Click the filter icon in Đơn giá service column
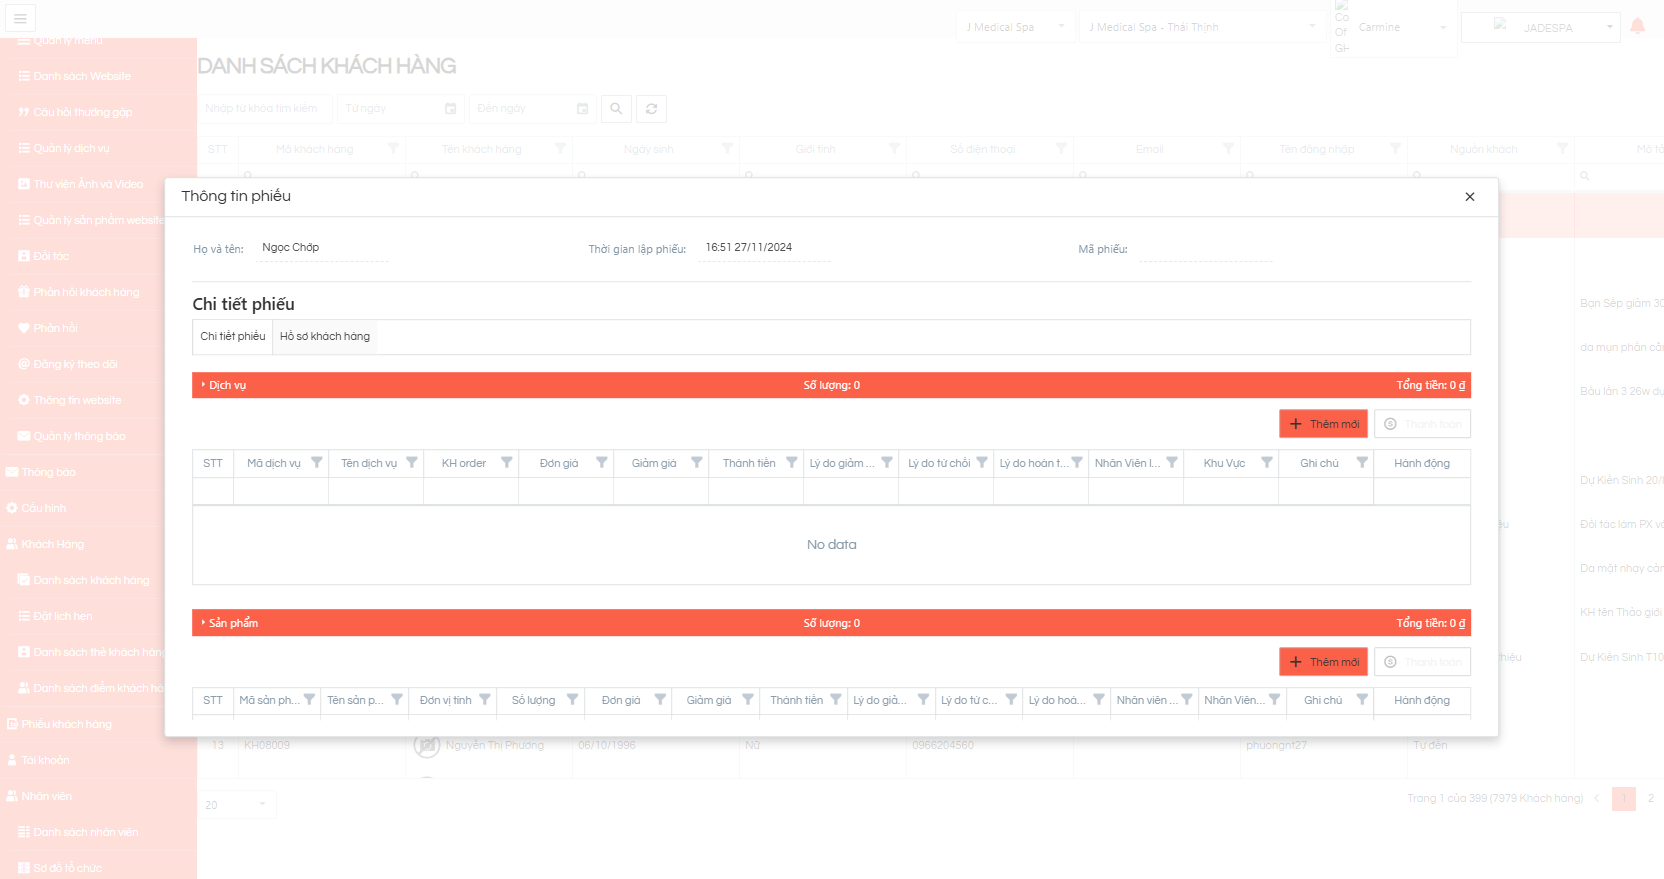Viewport: 1664px width, 879px height. pos(601,463)
